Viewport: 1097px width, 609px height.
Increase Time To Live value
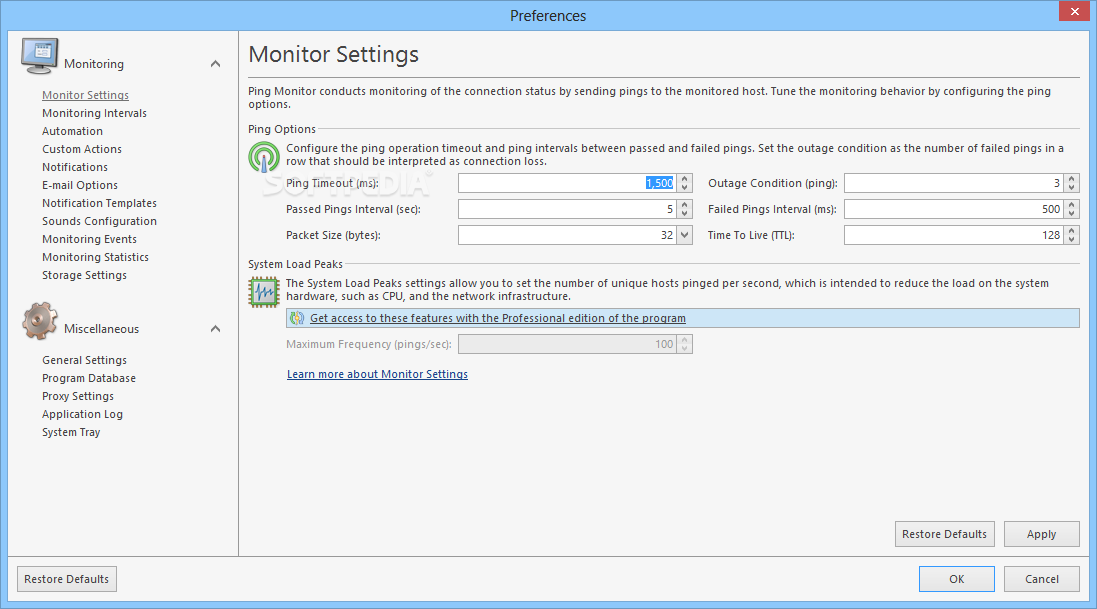[1071, 230]
